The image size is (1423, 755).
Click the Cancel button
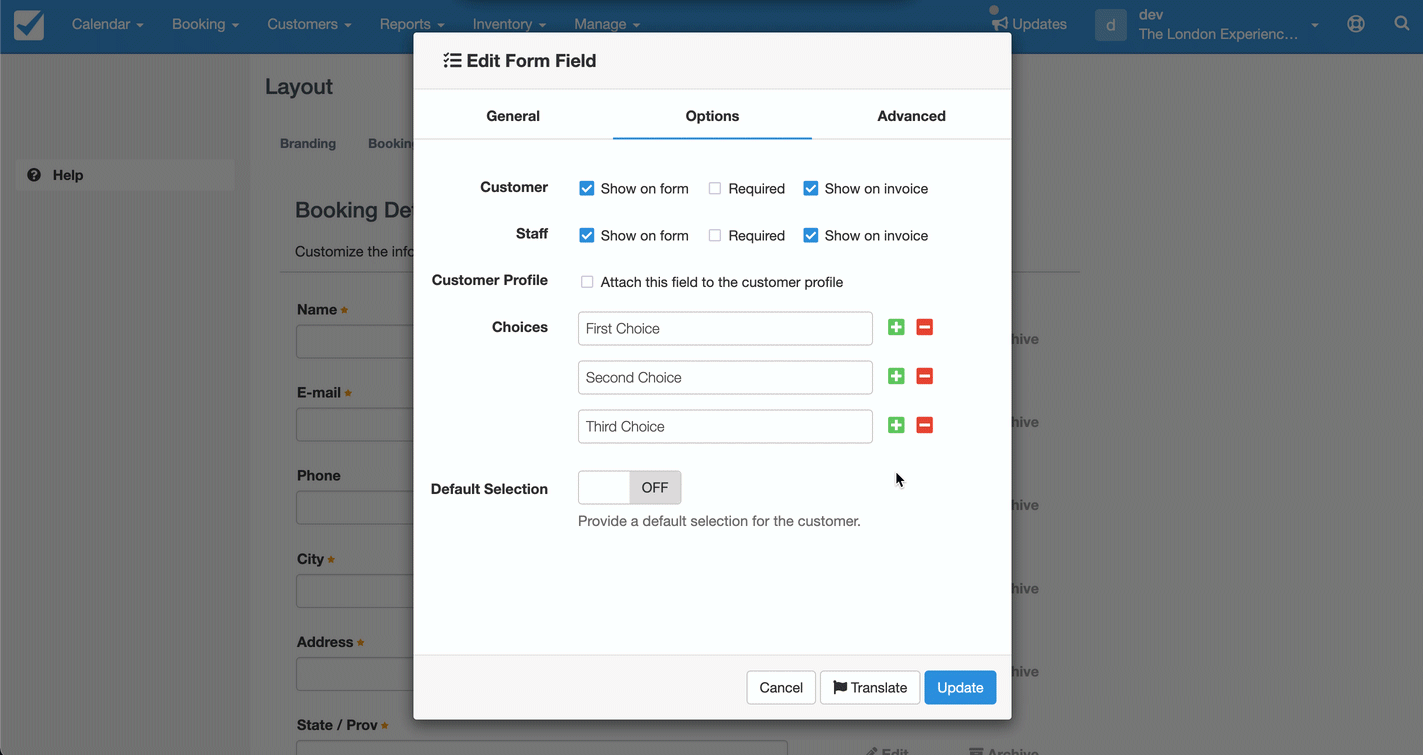(x=781, y=687)
